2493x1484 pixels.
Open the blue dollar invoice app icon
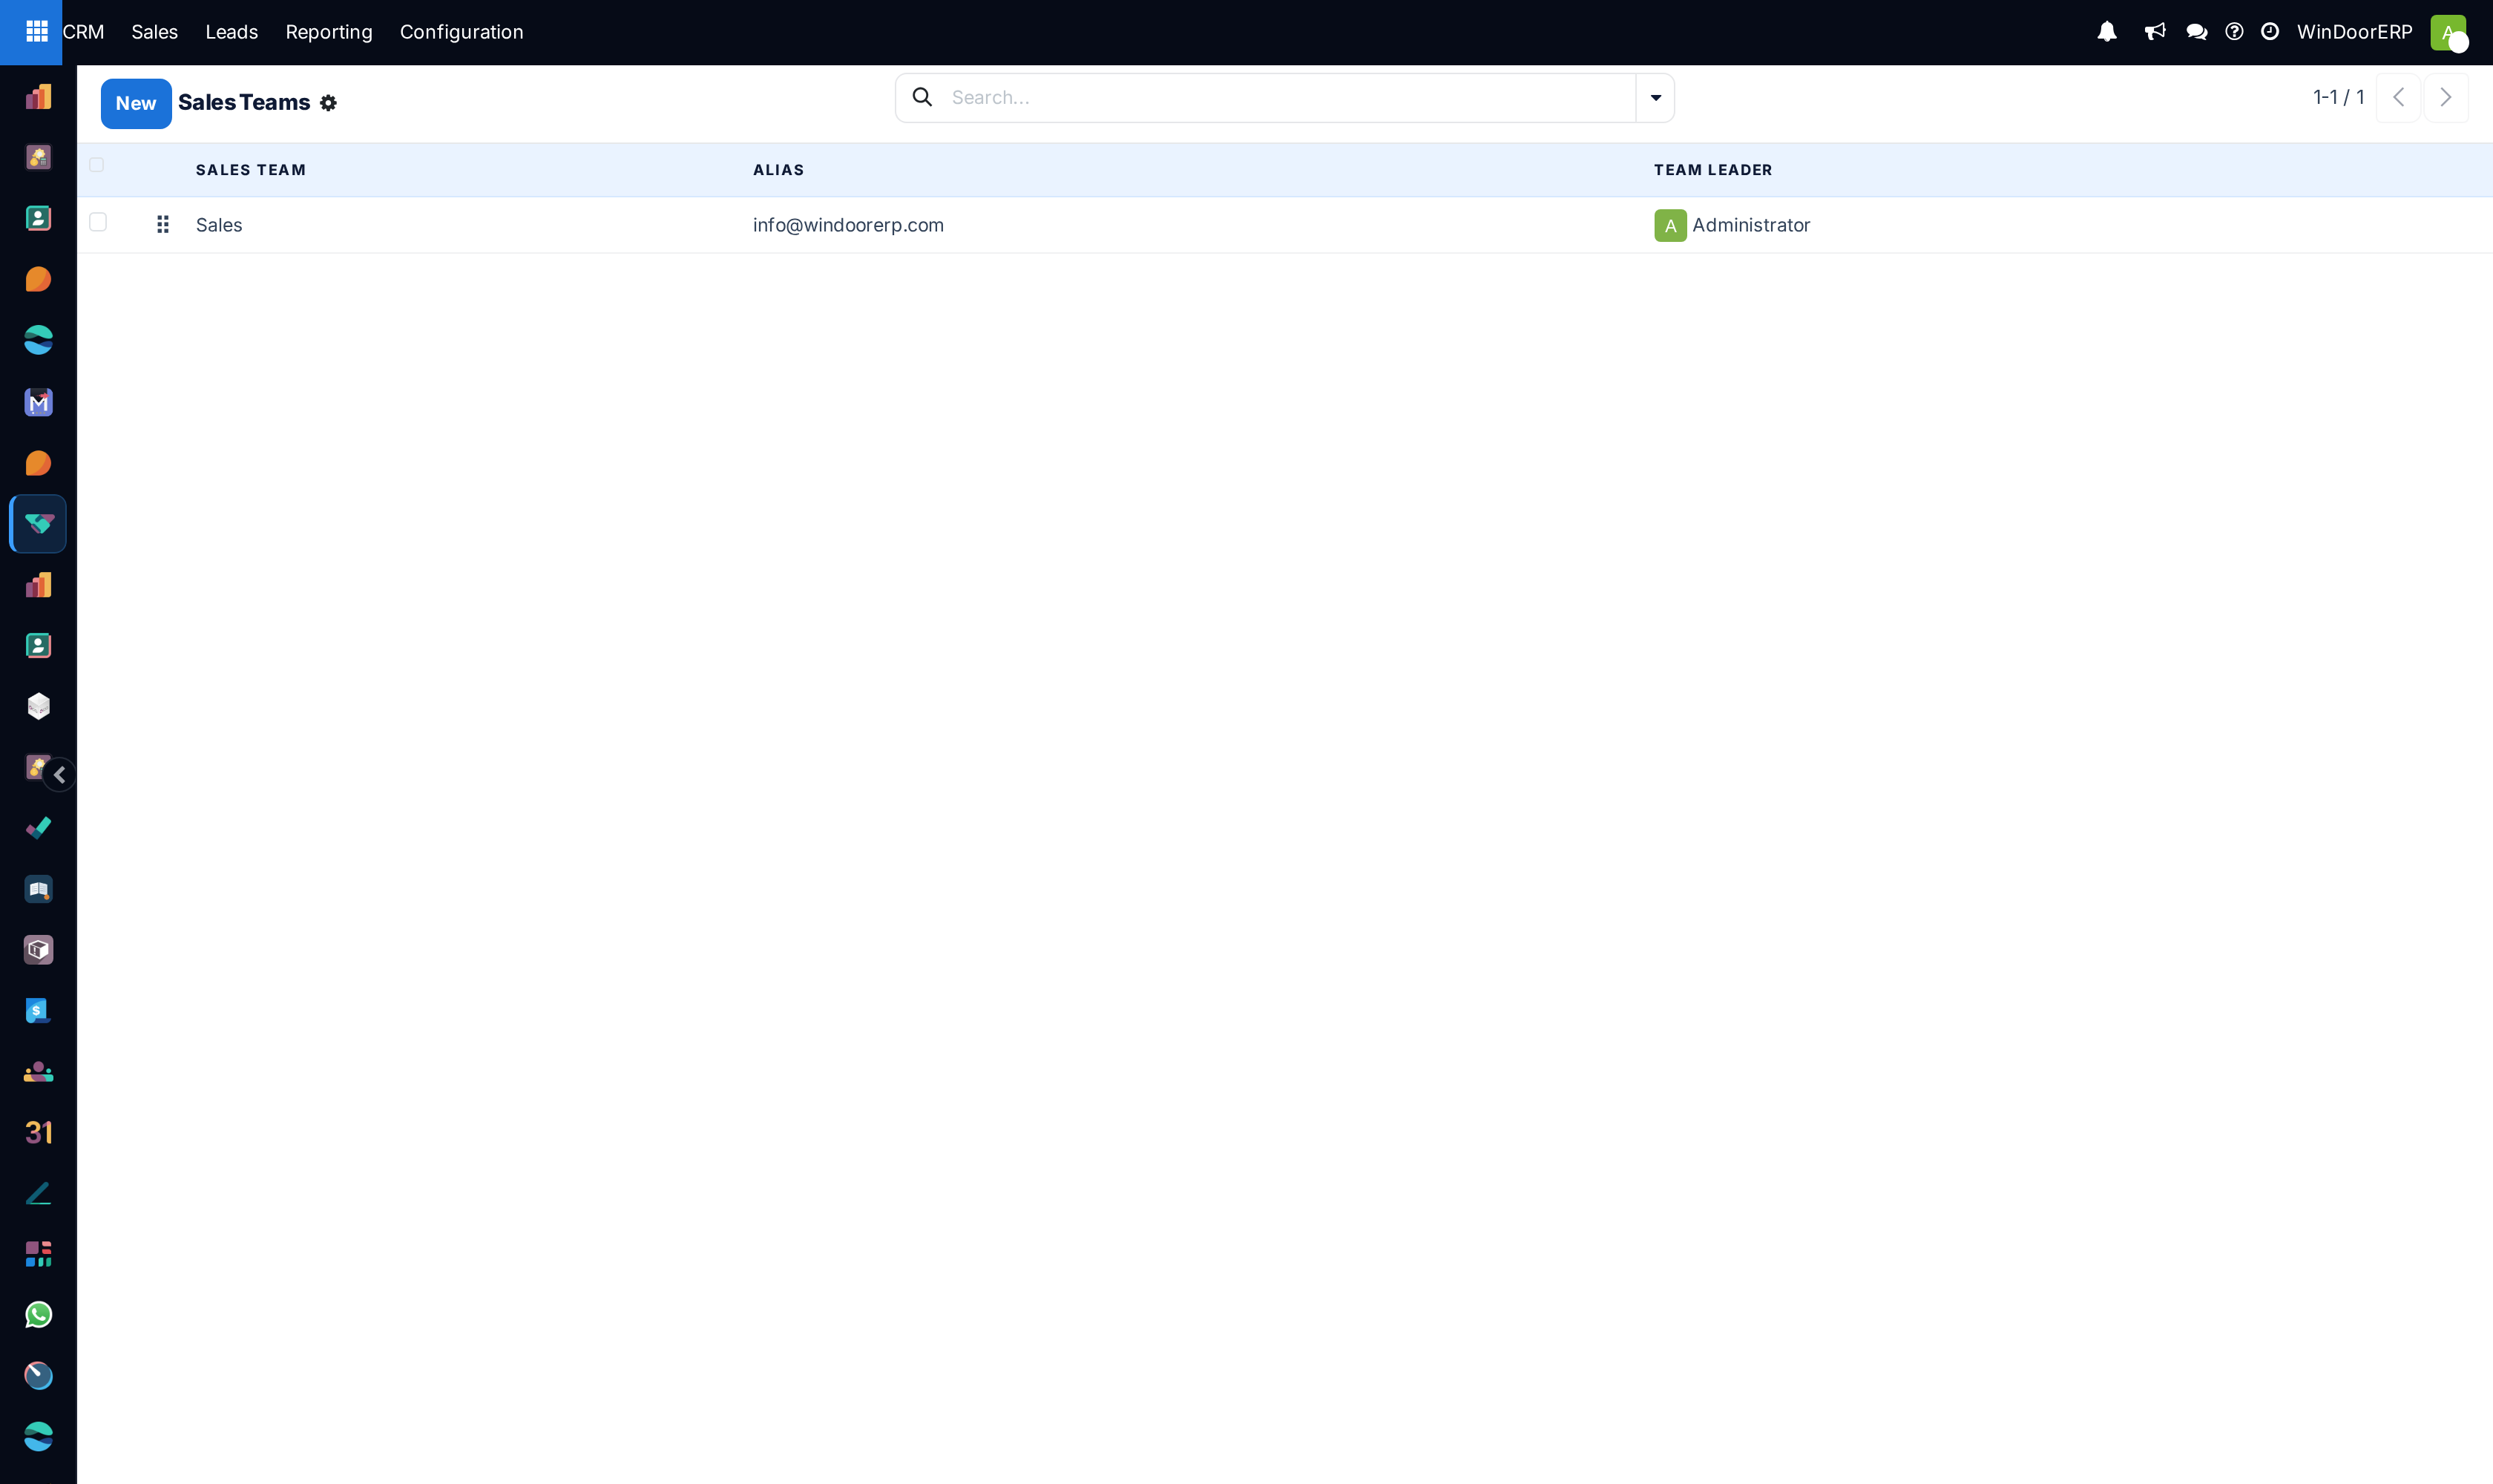(x=38, y=1011)
